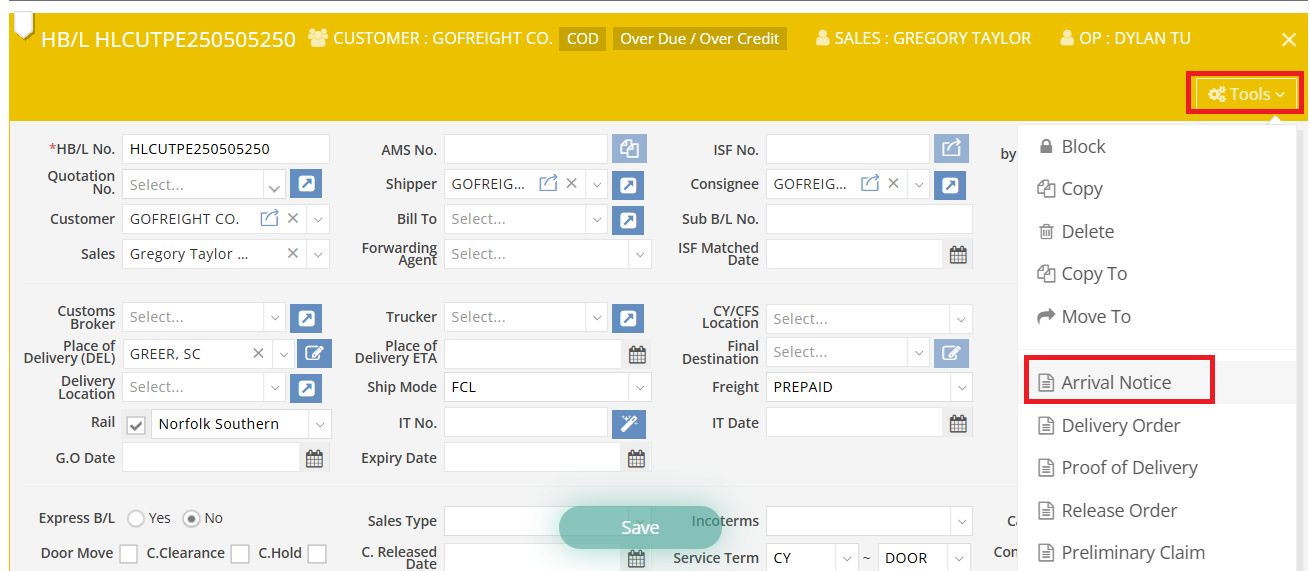Screen dimensions: 1310x571
Task: Open the calendar for G.O Date
Action: pos(314,459)
